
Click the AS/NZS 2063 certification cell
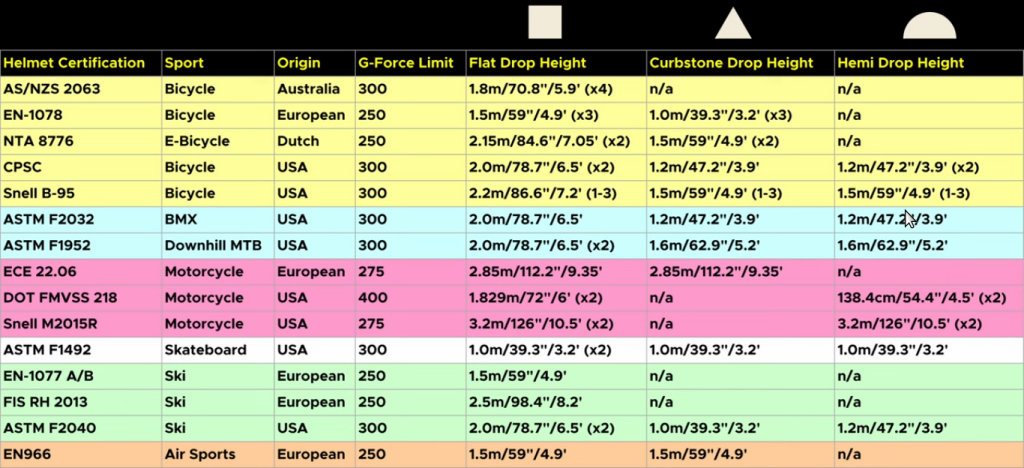(81, 89)
